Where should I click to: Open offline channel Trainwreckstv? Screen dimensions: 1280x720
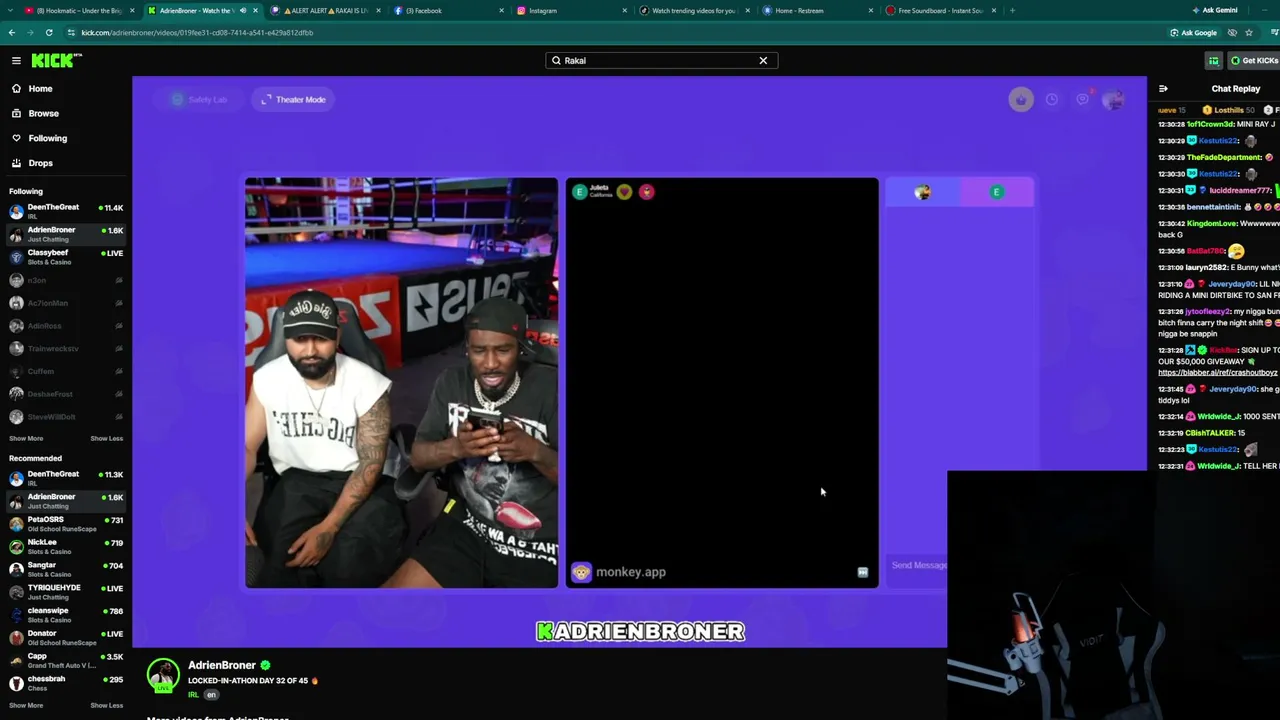point(66,348)
